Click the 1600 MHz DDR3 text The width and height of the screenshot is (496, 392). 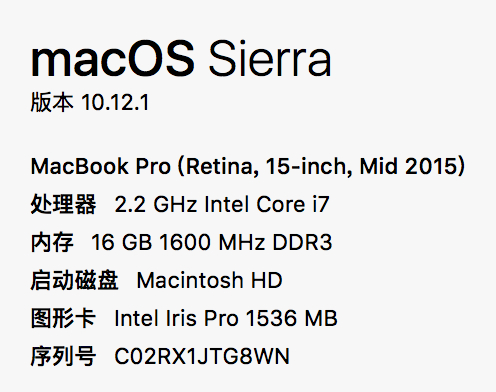coord(246,242)
